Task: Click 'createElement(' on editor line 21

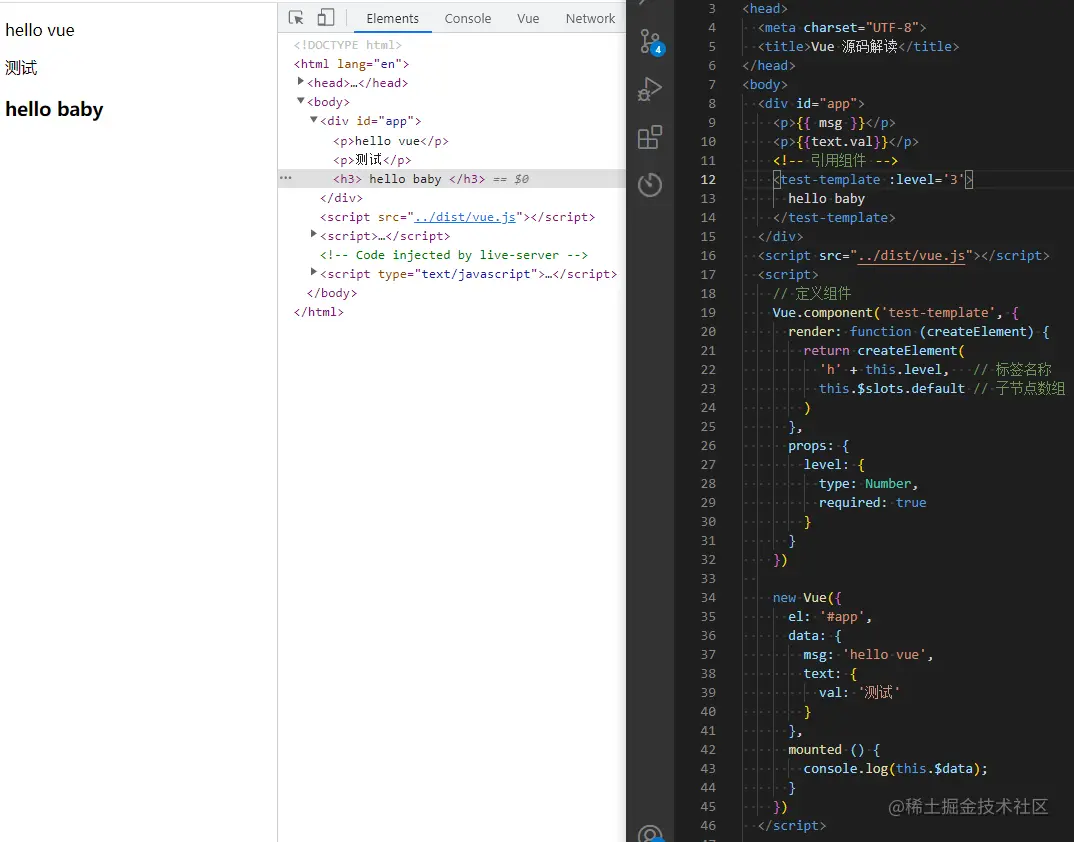Action: click(911, 351)
